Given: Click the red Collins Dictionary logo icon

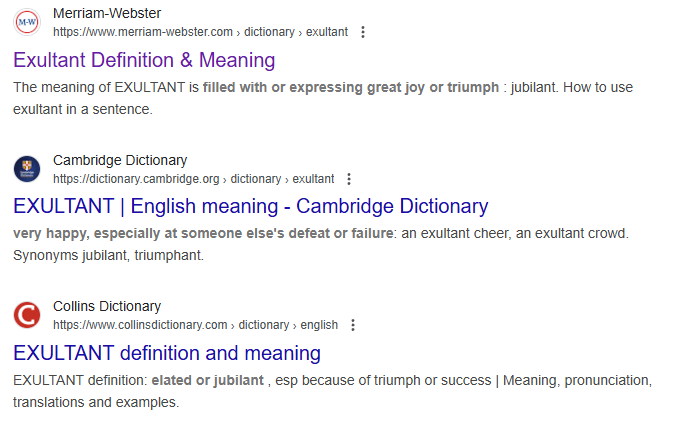Looking at the screenshot, I should (x=27, y=315).
